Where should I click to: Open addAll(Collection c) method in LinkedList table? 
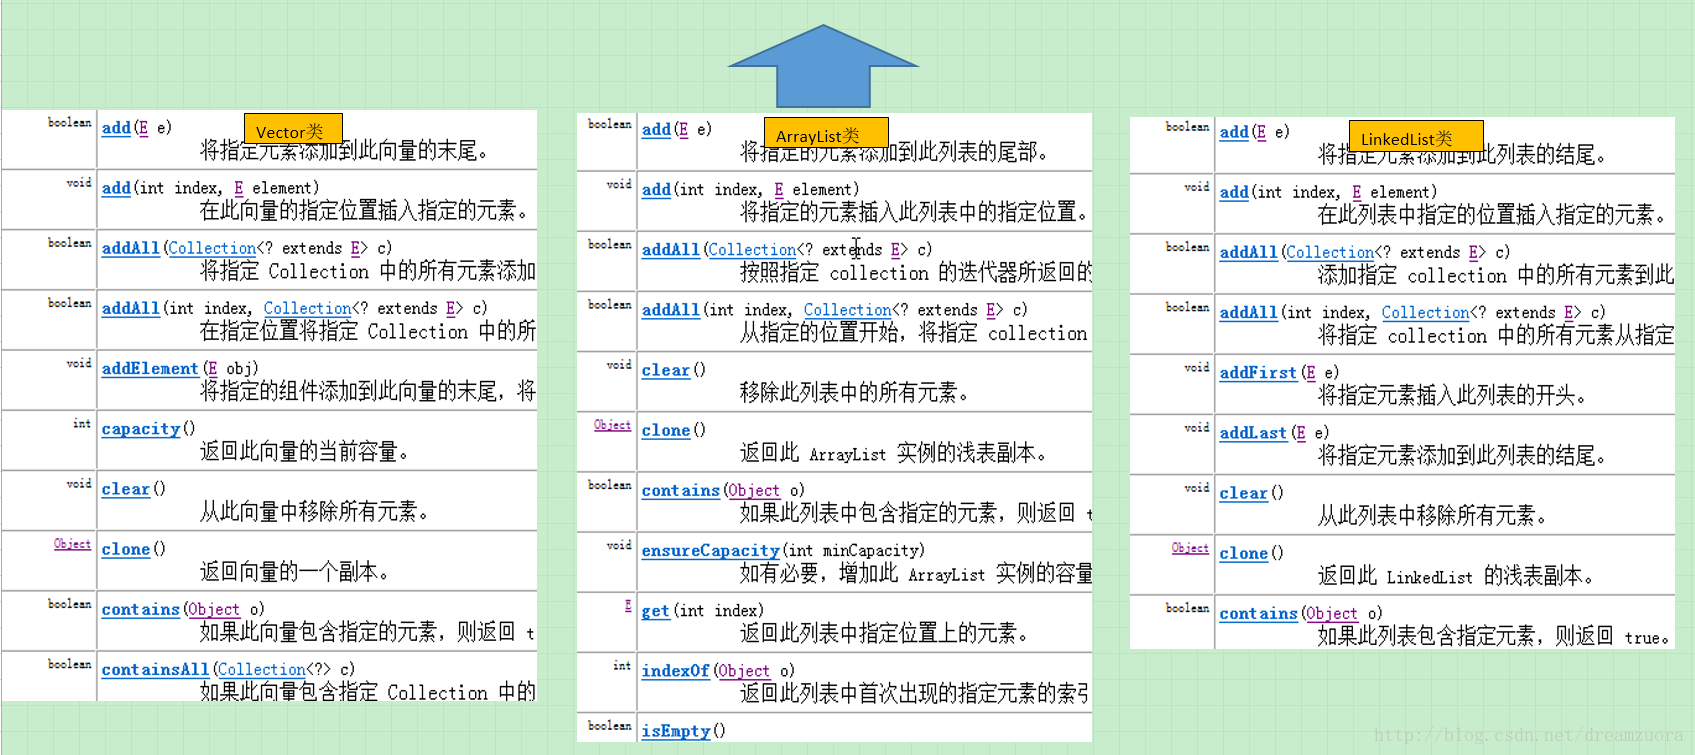point(1248,252)
